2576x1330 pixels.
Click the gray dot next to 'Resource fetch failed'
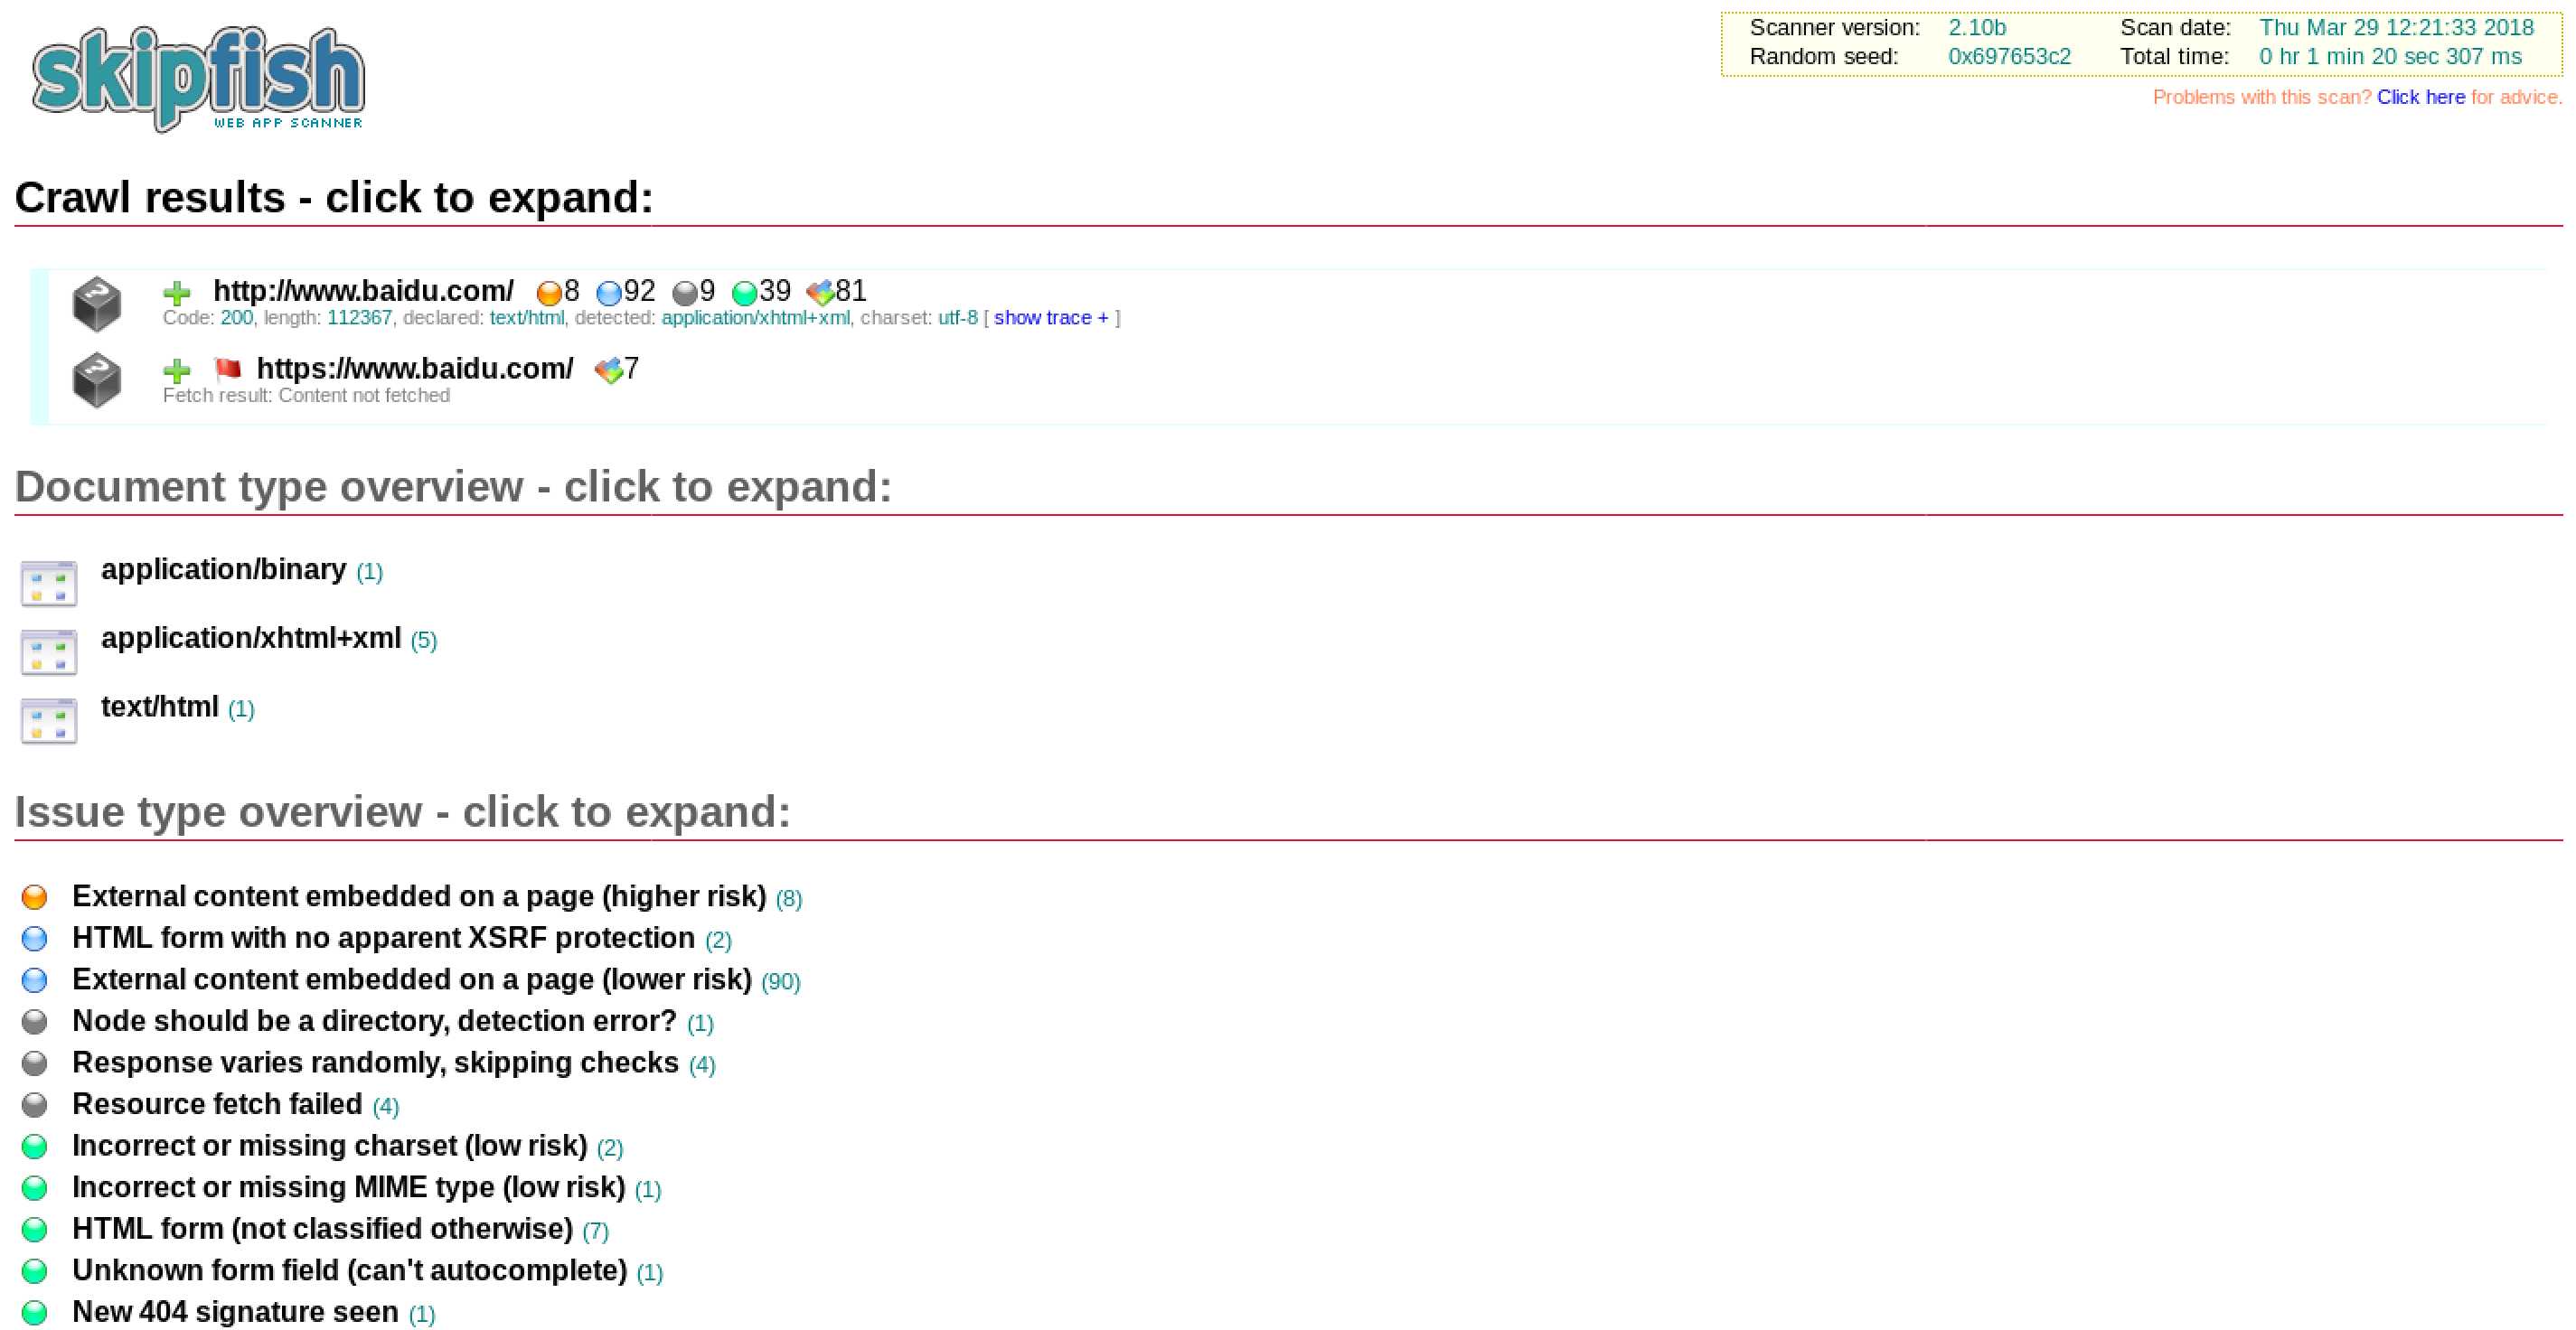pos(34,1105)
